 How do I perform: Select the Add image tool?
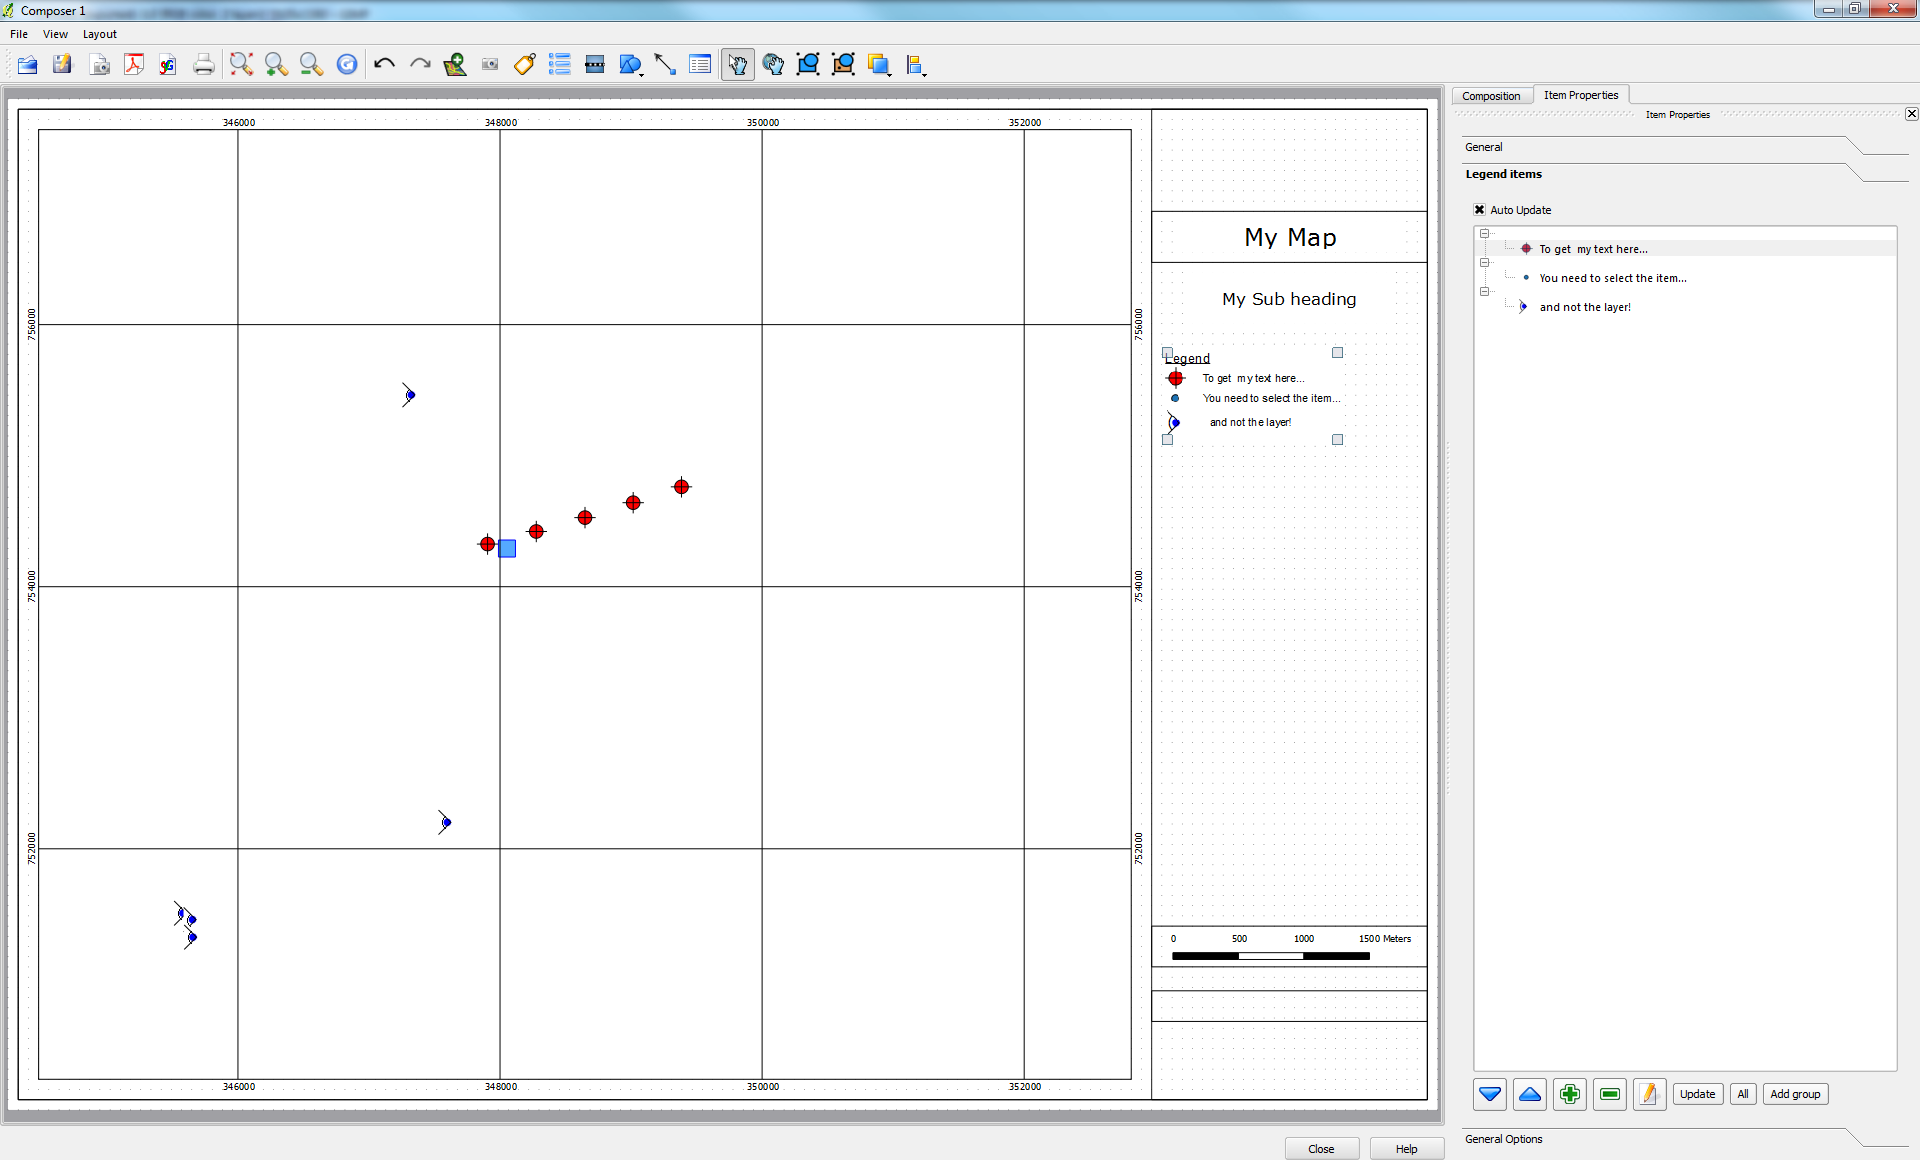pyautogui.click(x=490, y=65)
